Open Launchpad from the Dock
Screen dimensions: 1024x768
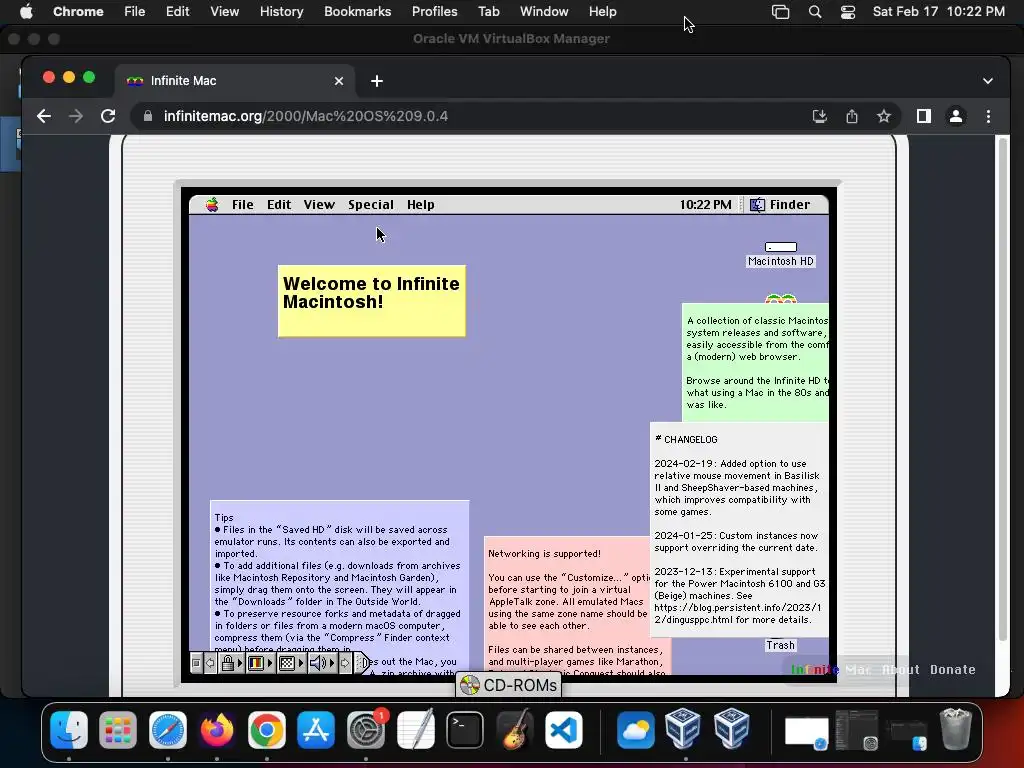tap(118, 729)
